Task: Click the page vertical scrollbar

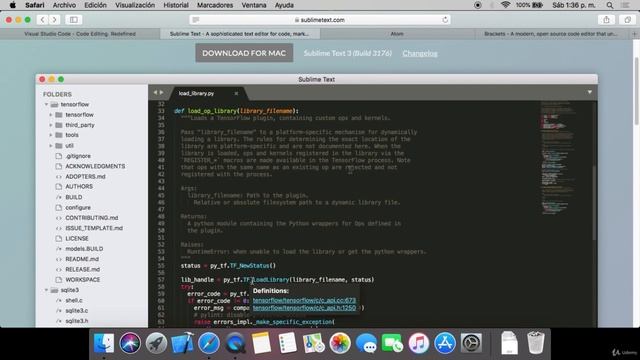Action: pos(636,91)
